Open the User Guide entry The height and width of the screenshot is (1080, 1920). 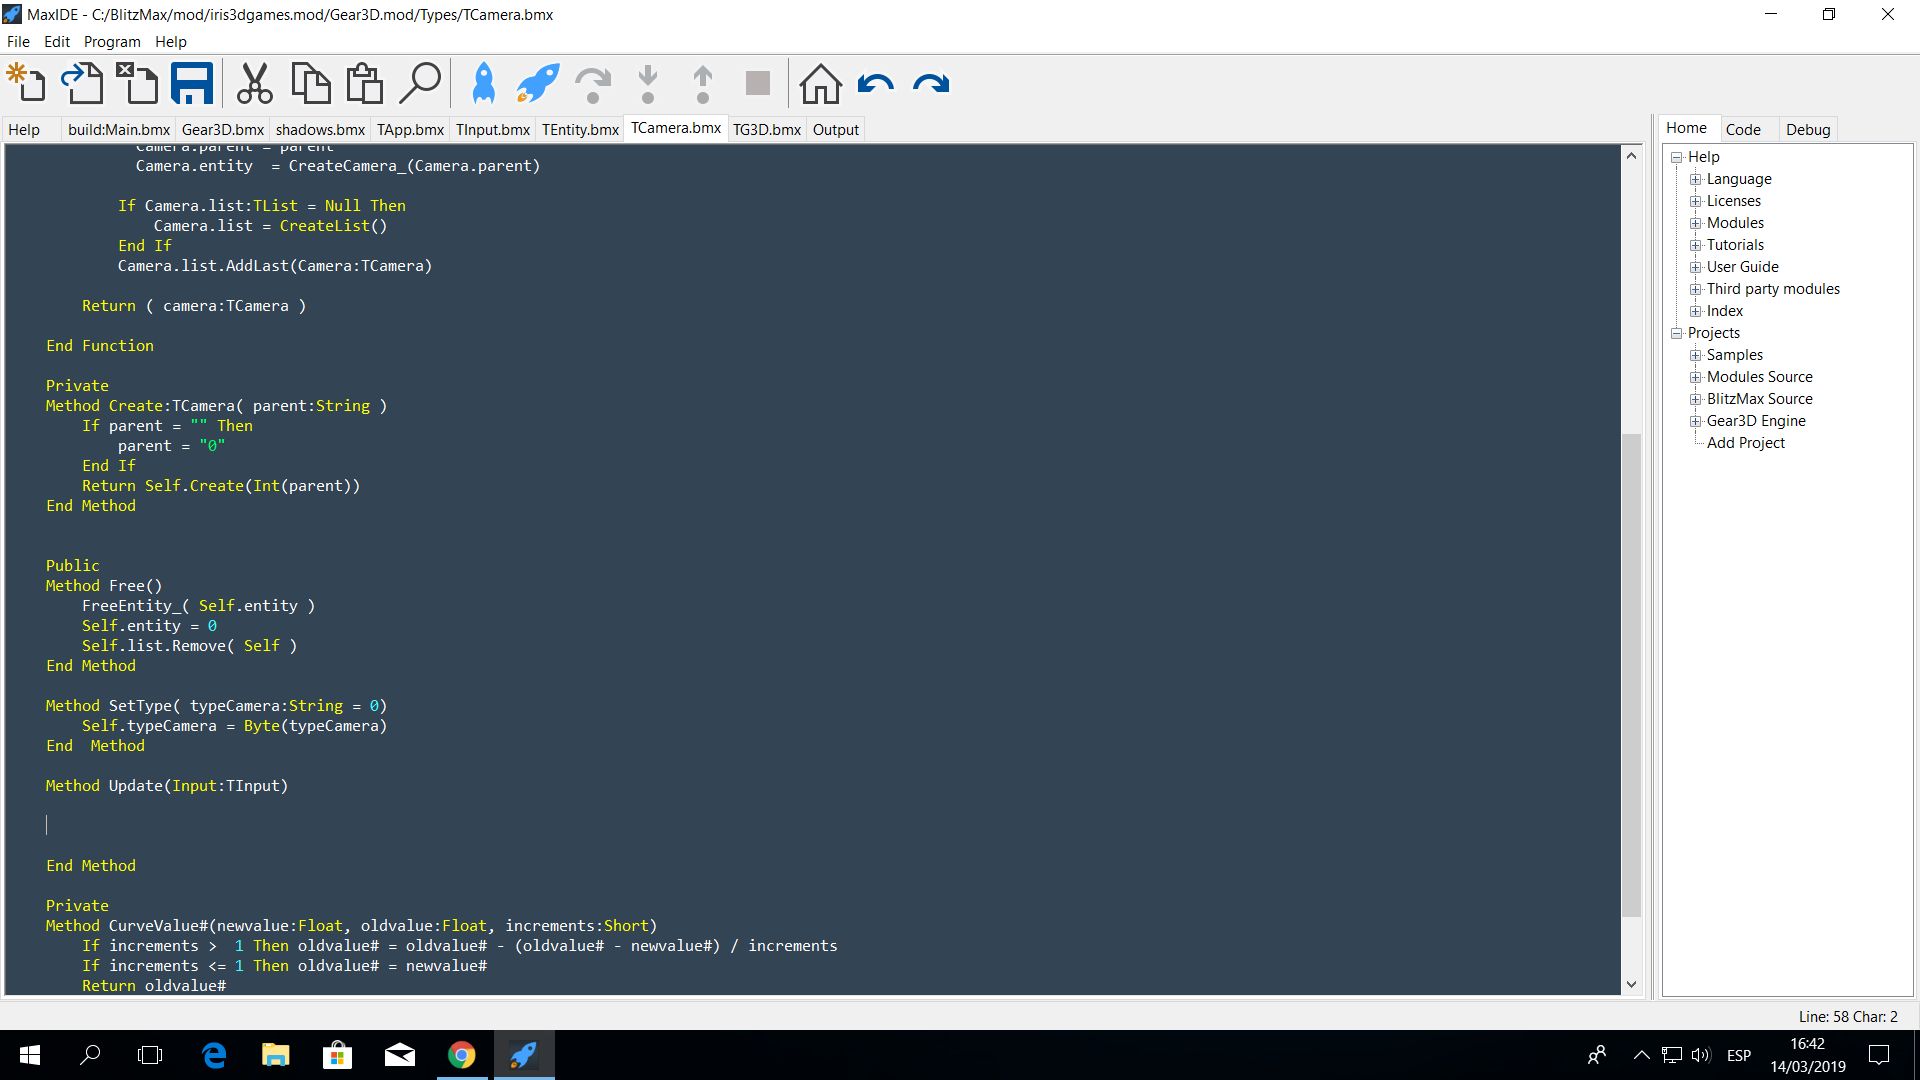(1742, 266)
